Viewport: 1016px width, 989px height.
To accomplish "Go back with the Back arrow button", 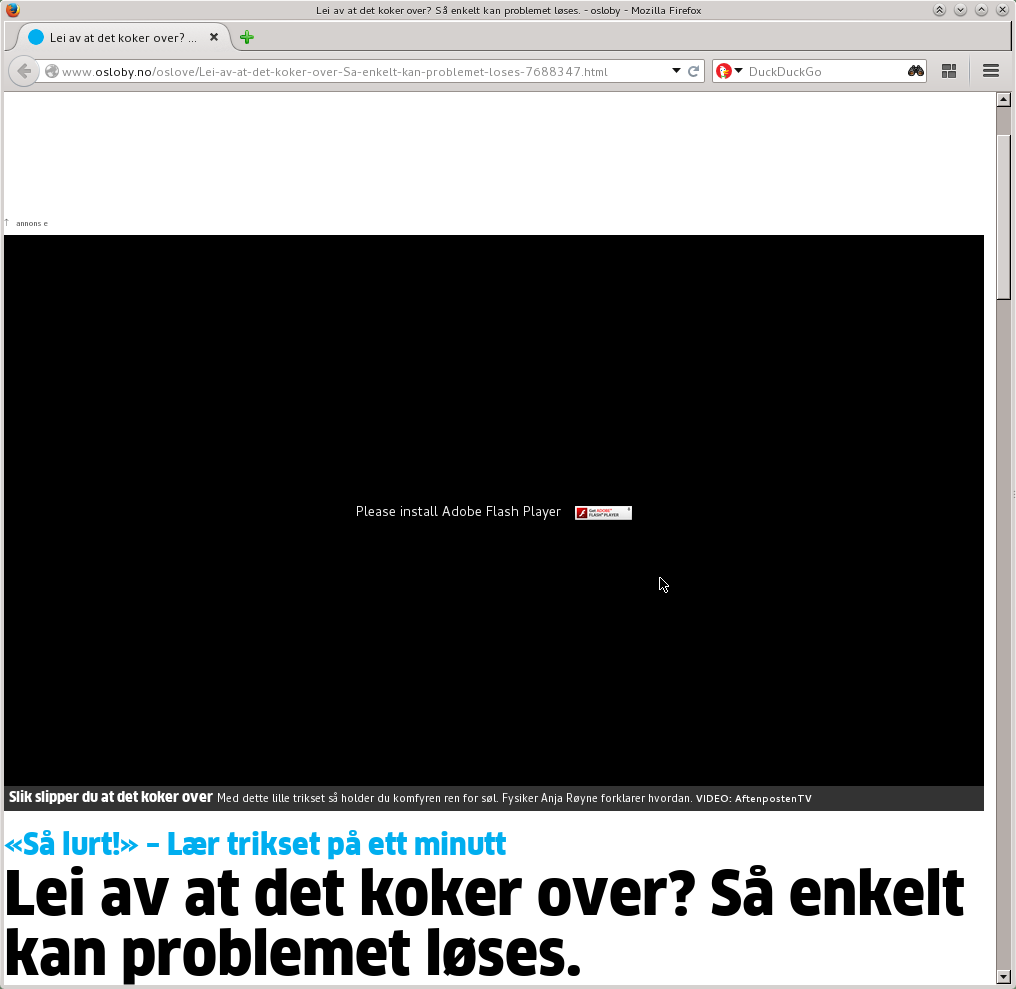I will (x=24, y=71).
